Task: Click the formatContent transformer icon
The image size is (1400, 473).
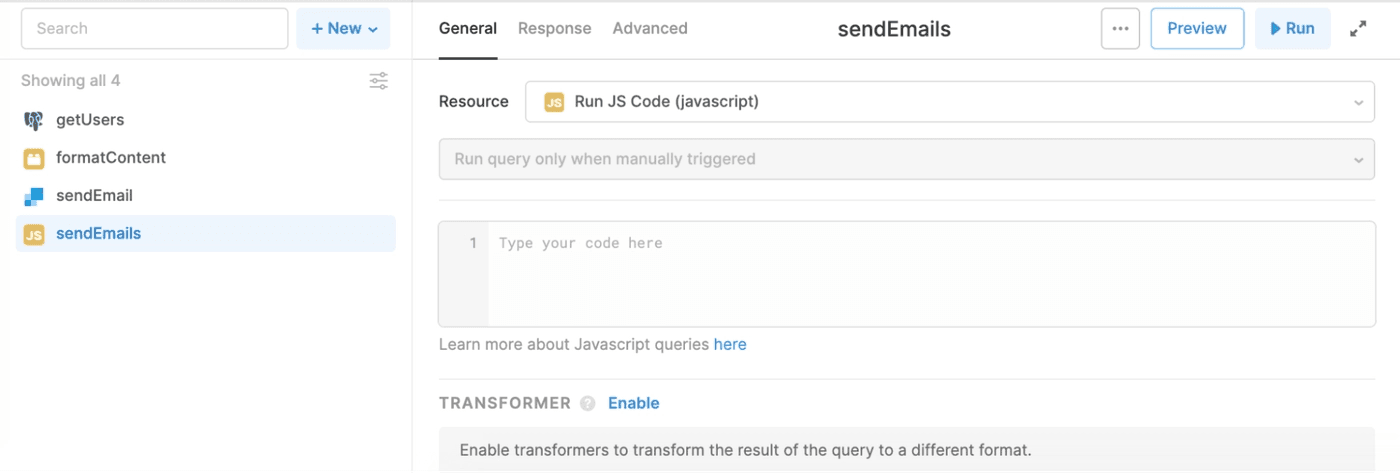Action: point(34,158)
